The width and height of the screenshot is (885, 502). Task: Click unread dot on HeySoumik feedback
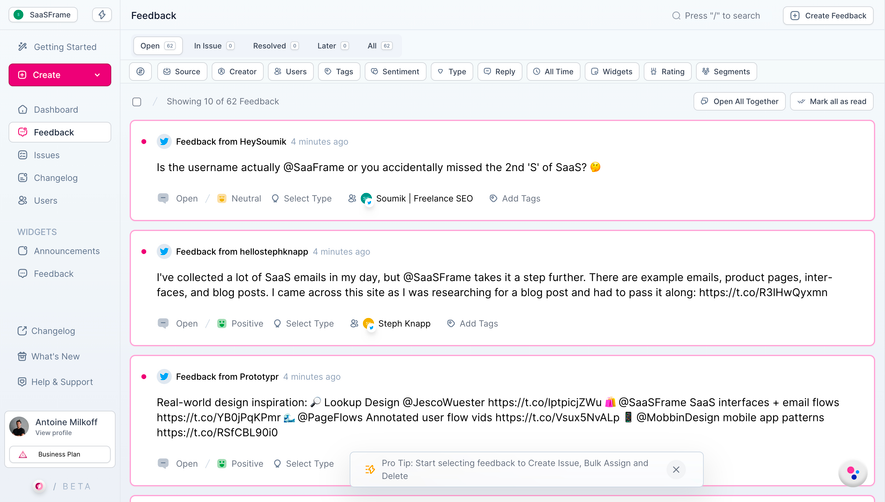(x=144, y=142)
